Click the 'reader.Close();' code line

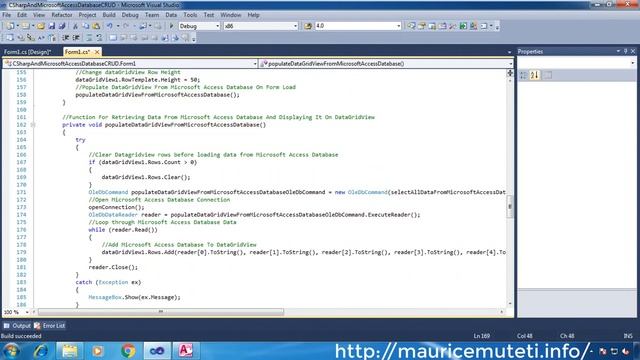(x=113, y=267)
